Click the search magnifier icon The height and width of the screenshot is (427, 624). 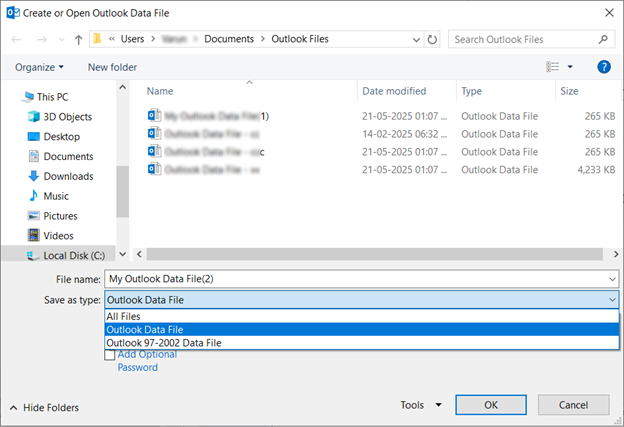pos(603,39)
